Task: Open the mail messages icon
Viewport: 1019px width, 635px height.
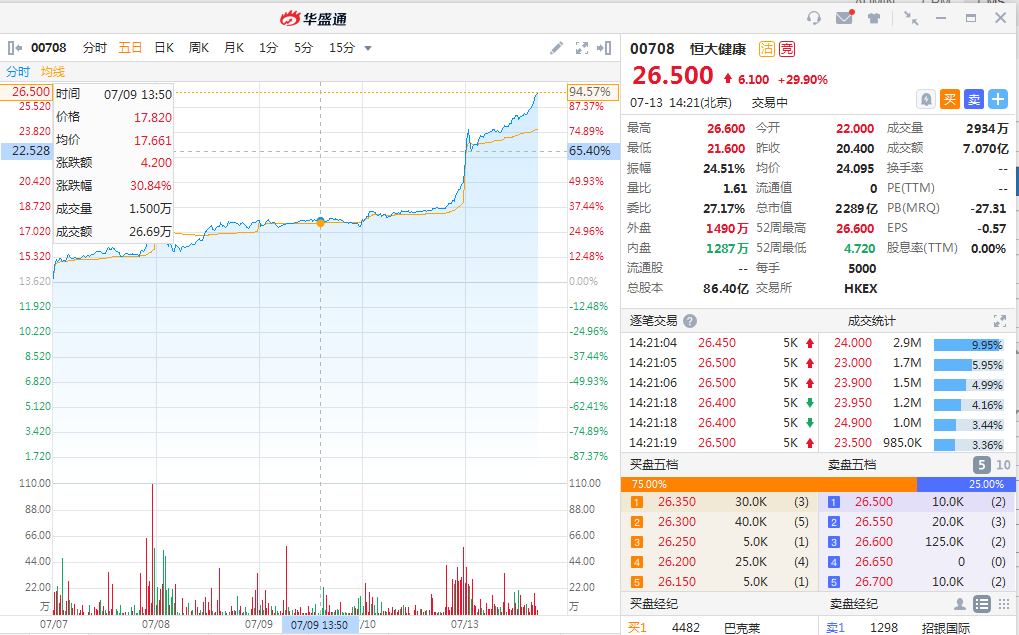Action: [x=845, y=18]
